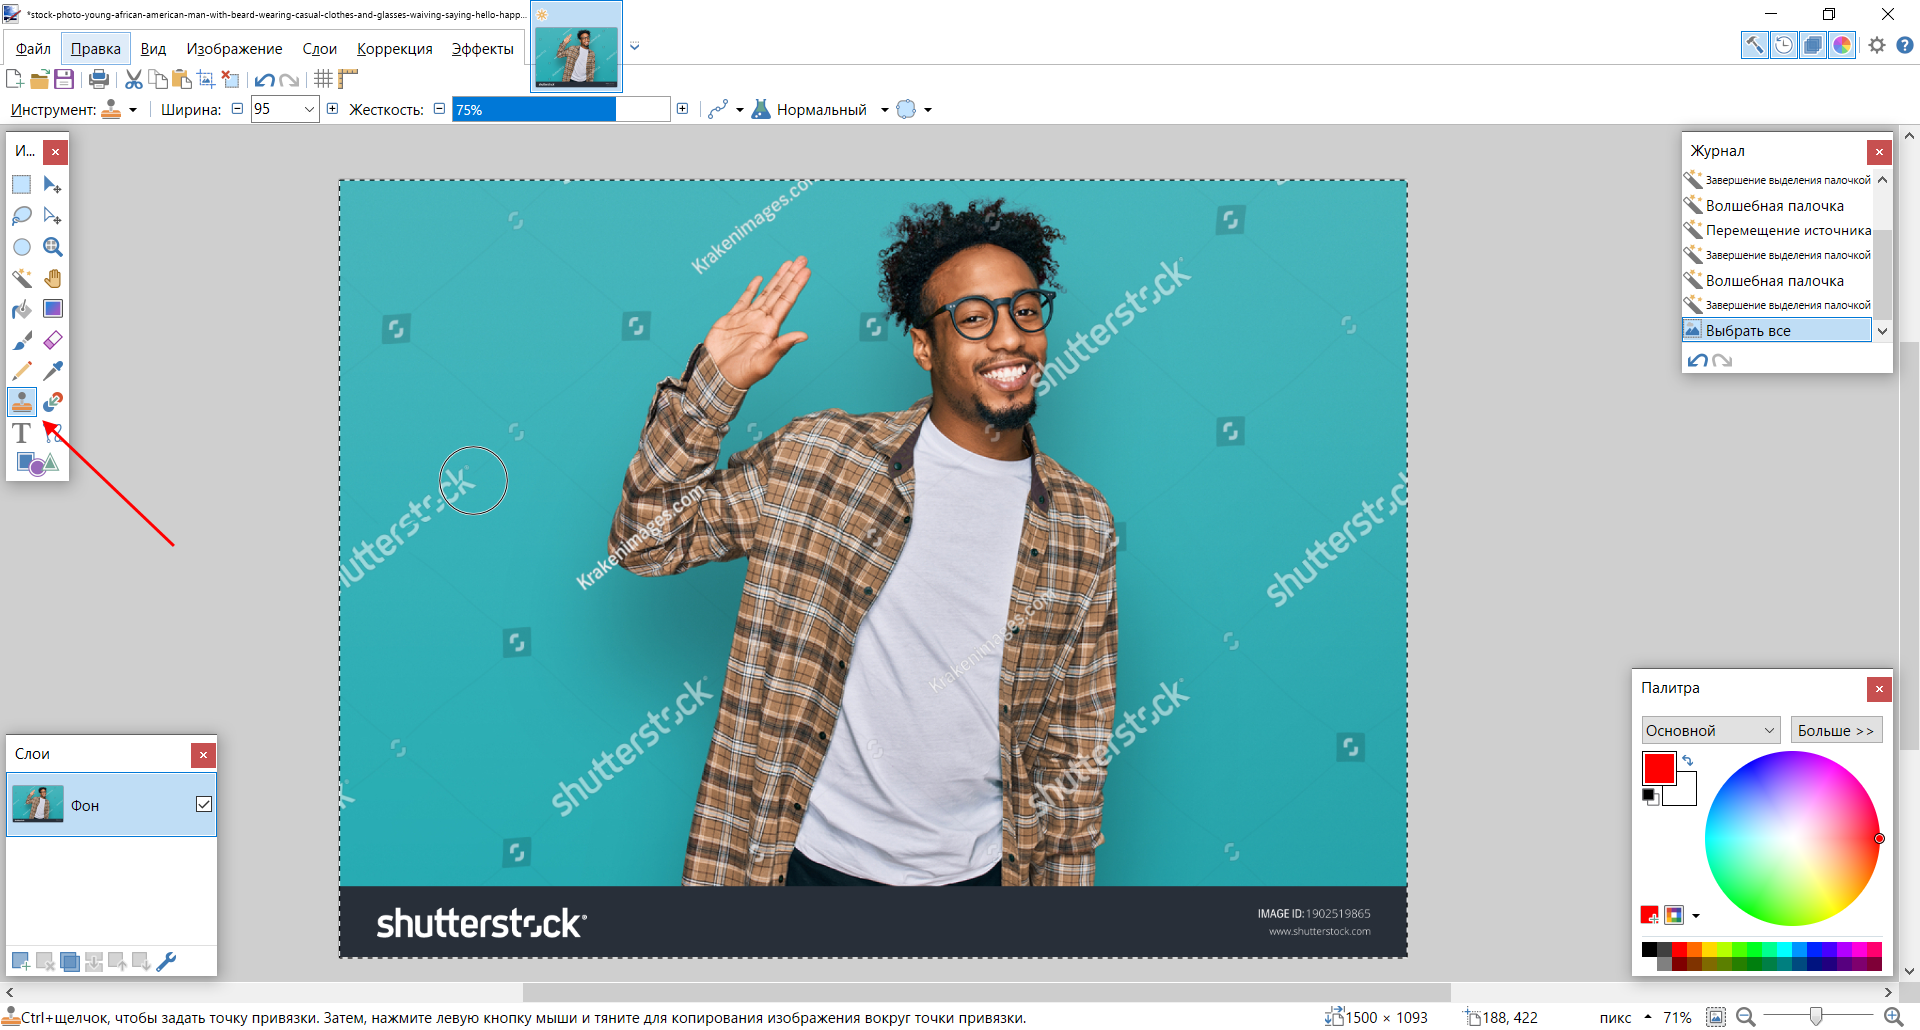Click the Open file folder icon
1920x1030 pixels.
(39, 79)
